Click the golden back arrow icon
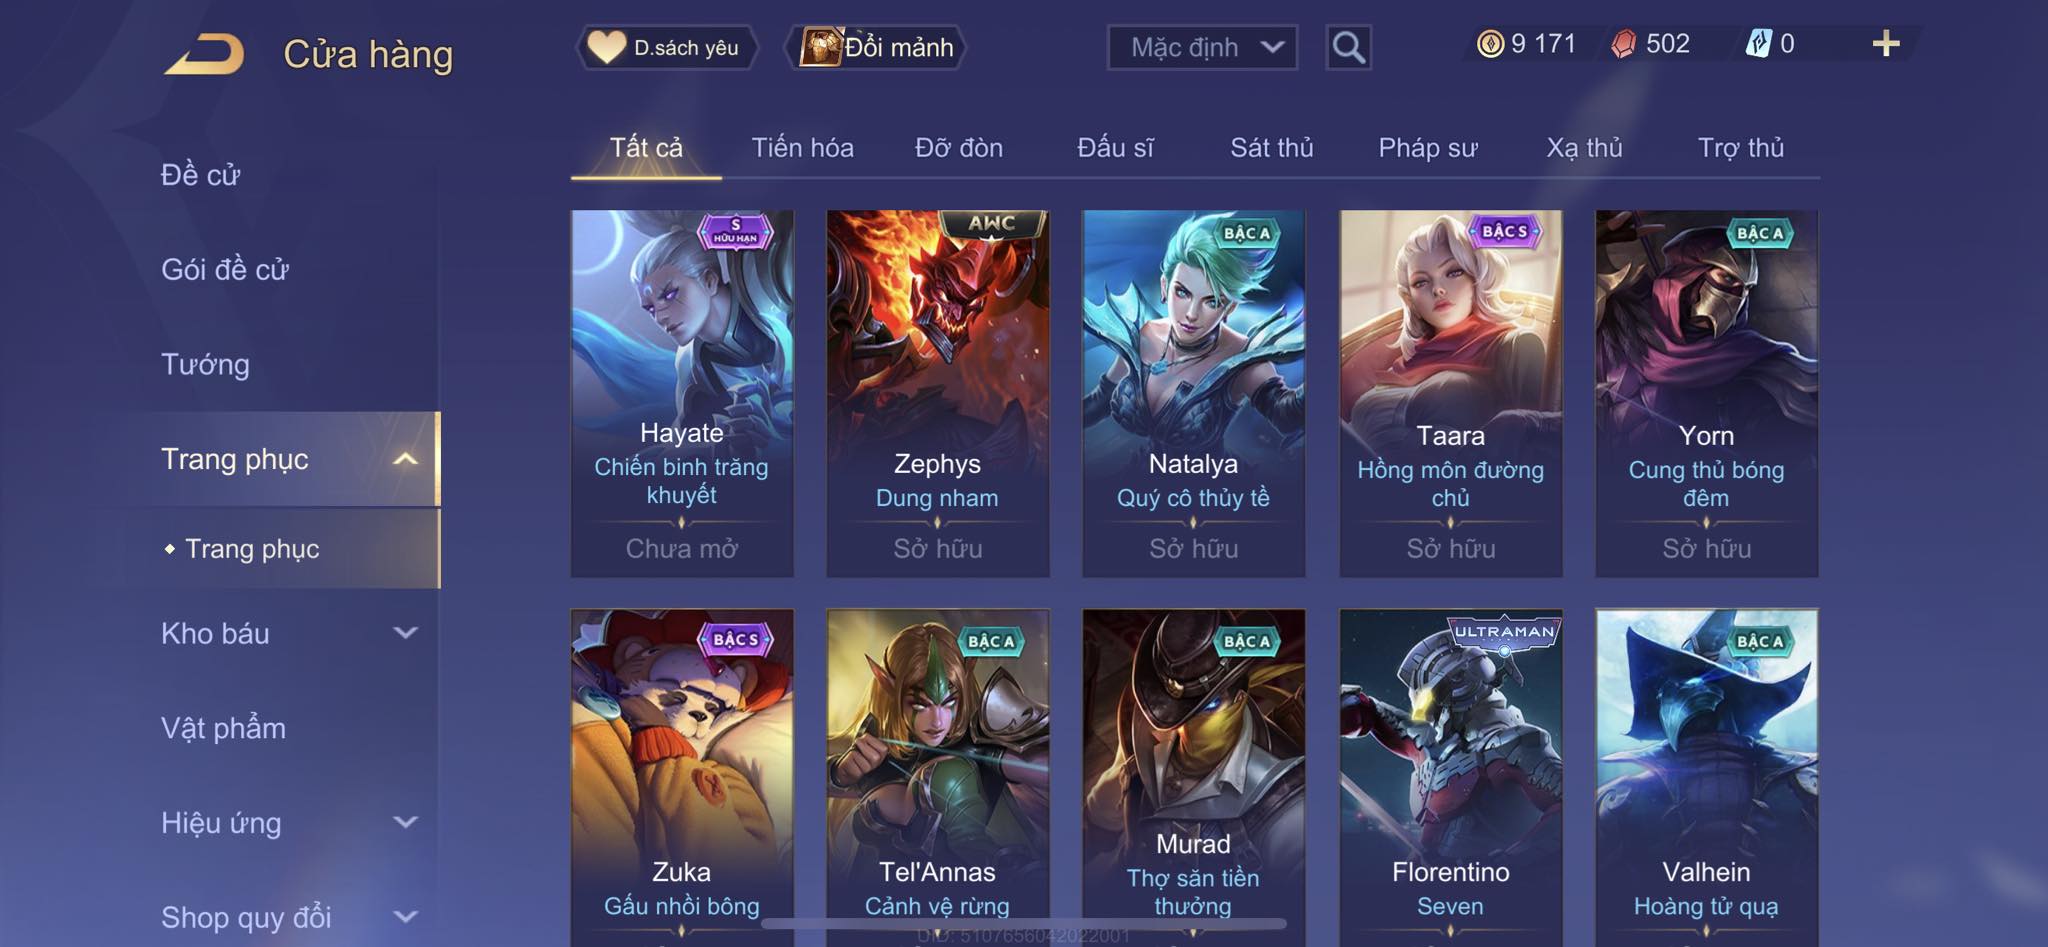 click(205, 53)
